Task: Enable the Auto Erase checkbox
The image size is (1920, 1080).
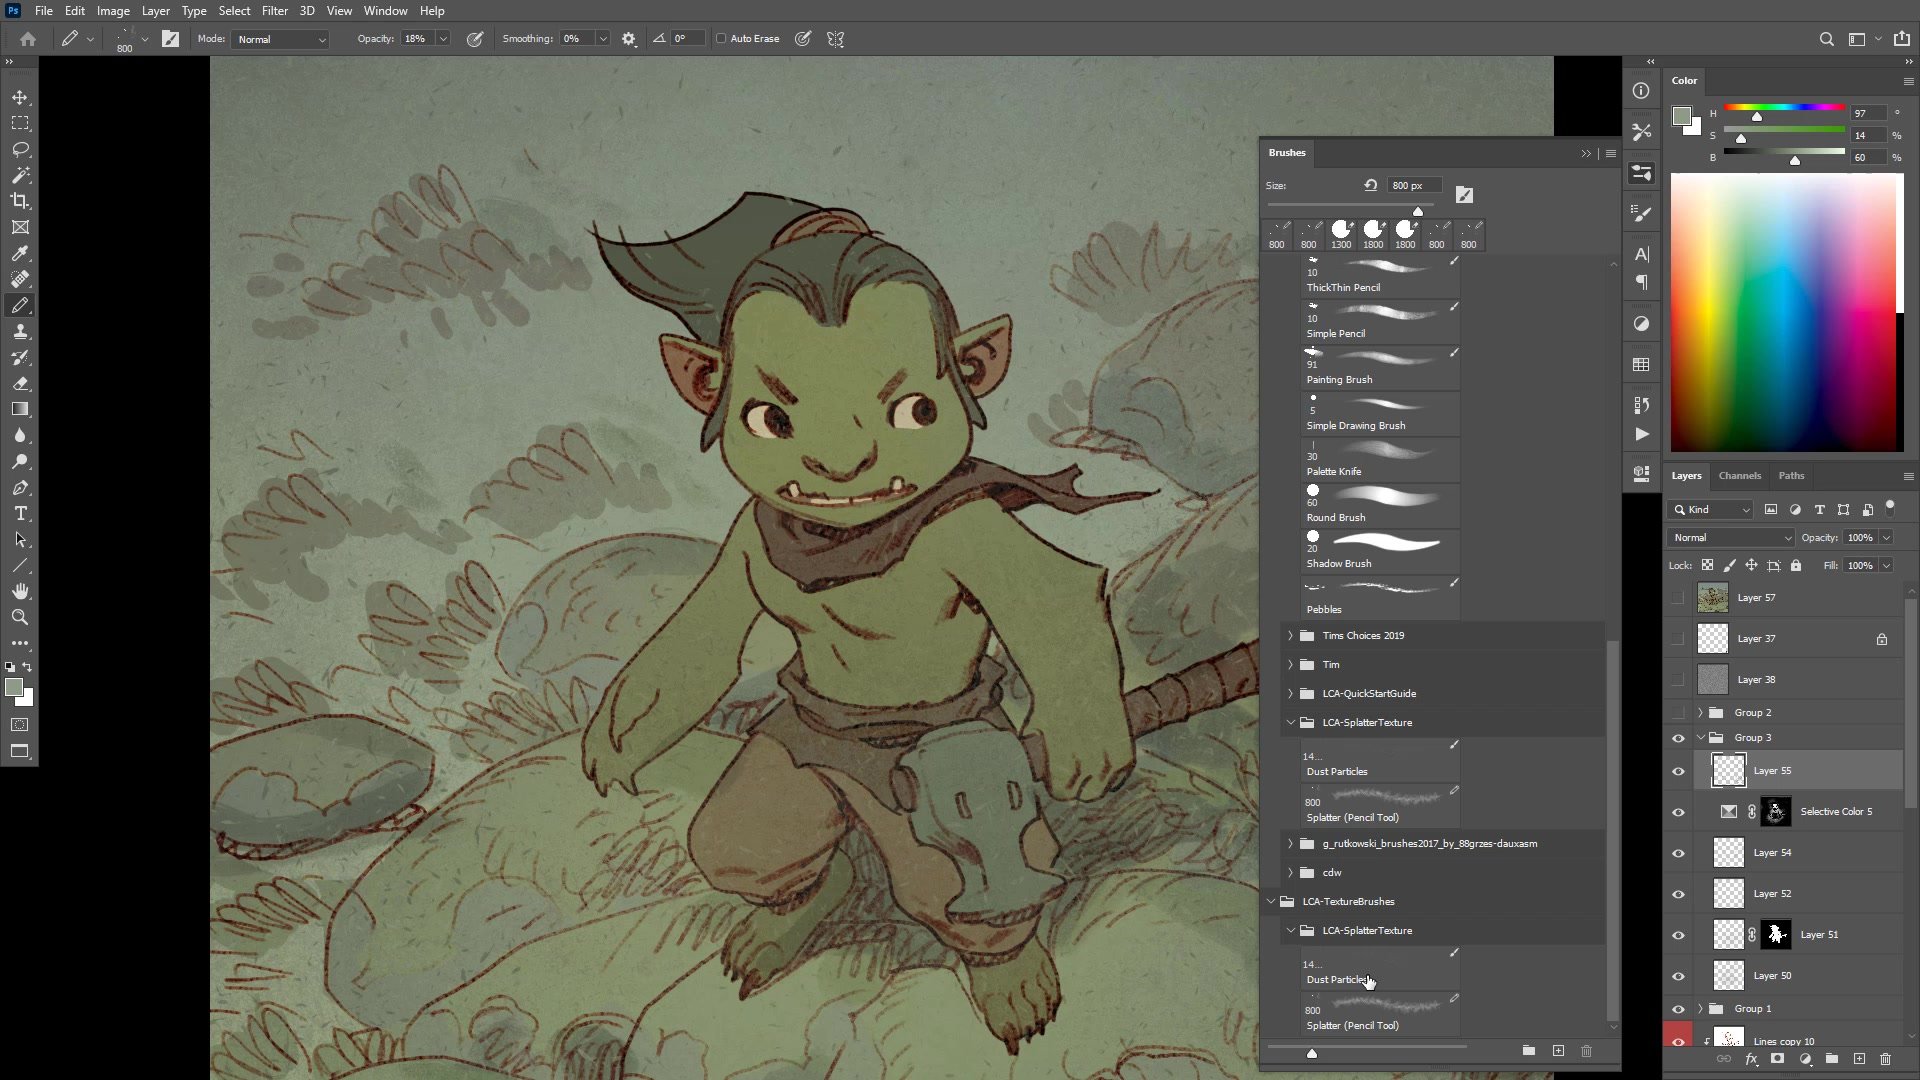Action: 721,39
